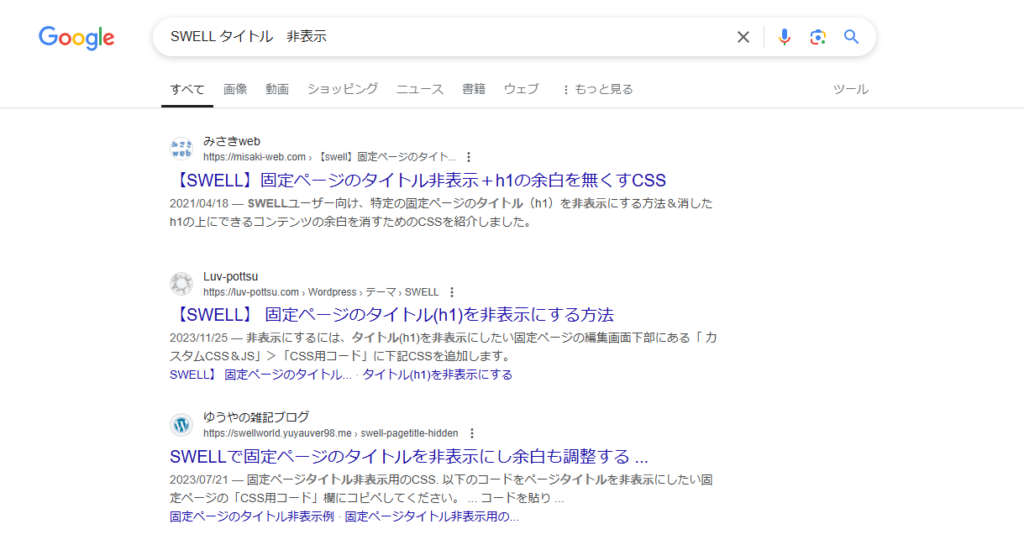Open more options for misaki-web.com result
Viewport: 1024px width, 545px height.
coord(468,157)
